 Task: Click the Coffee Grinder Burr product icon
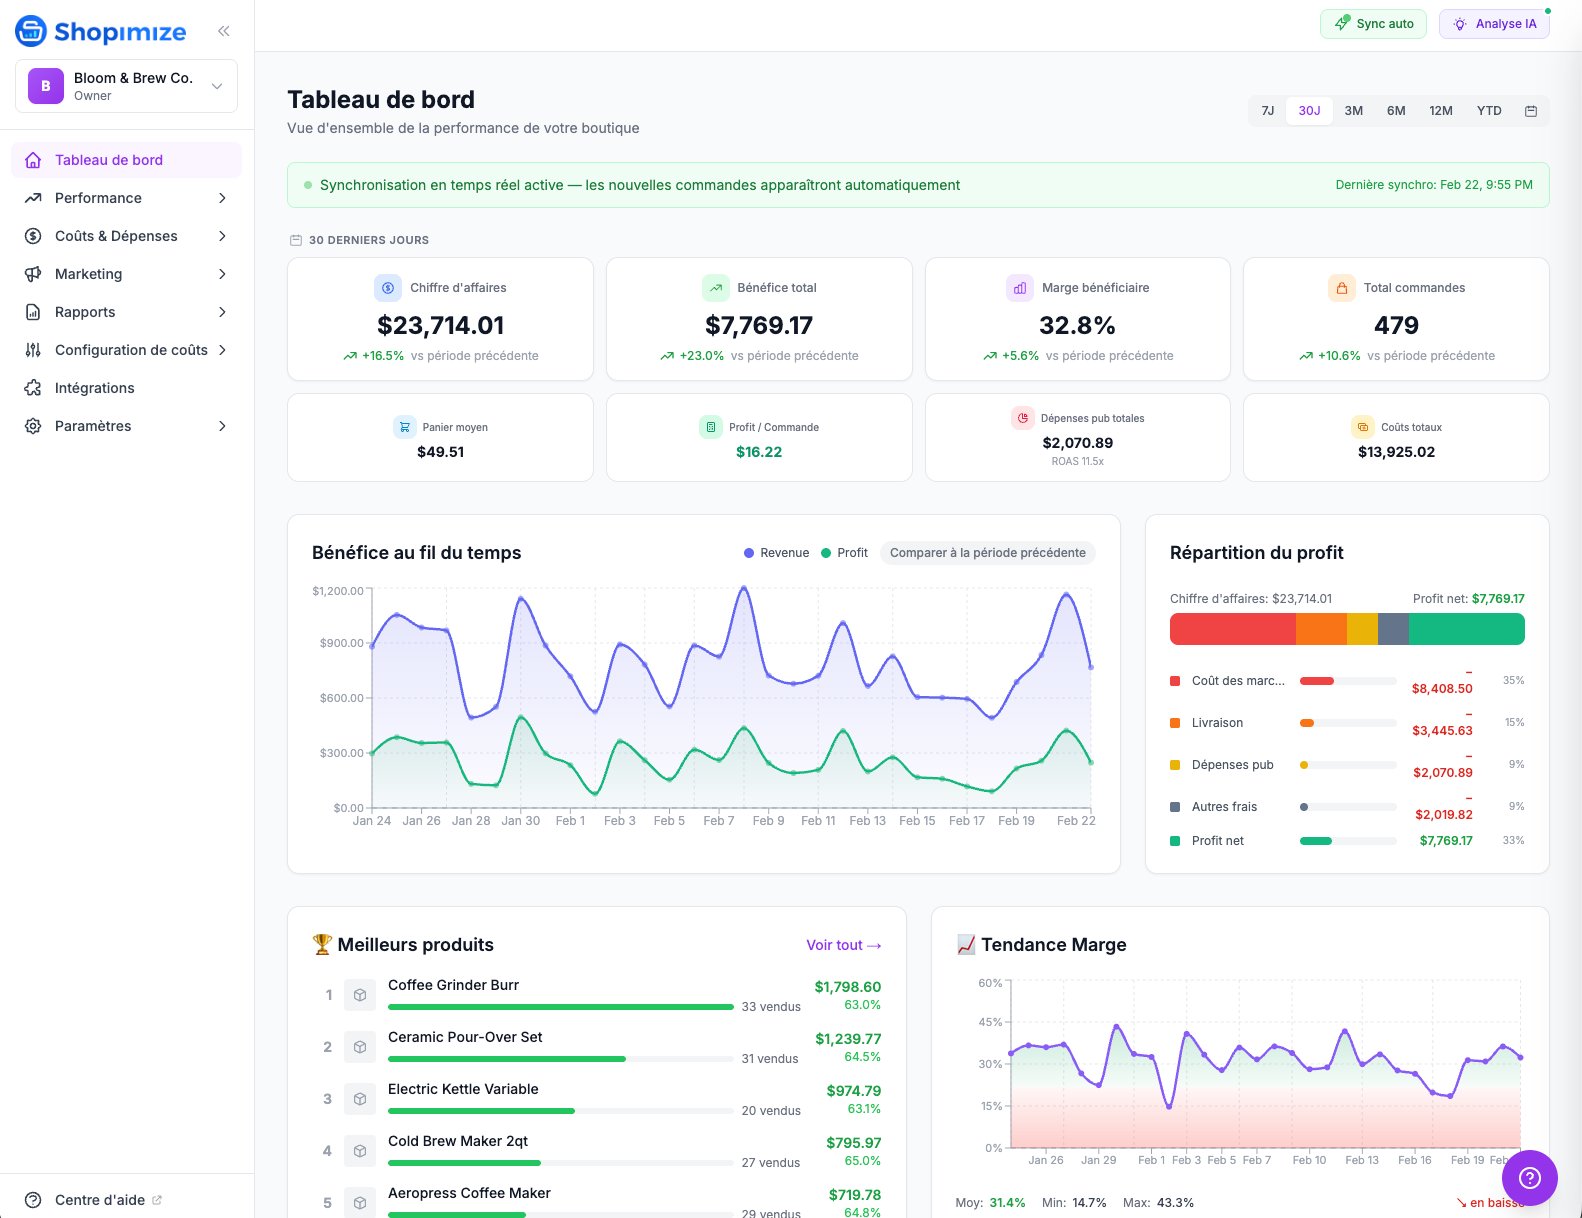click(360, 995)
